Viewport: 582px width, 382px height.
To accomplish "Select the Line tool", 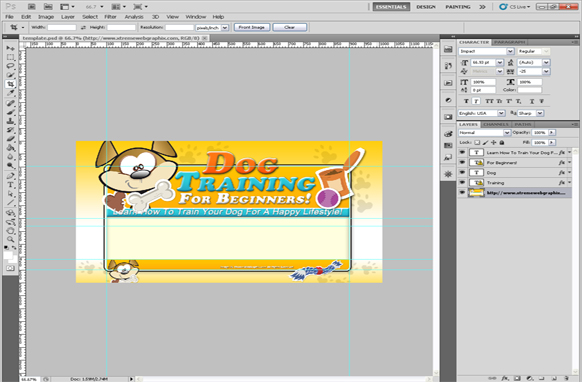I will 10,203.
